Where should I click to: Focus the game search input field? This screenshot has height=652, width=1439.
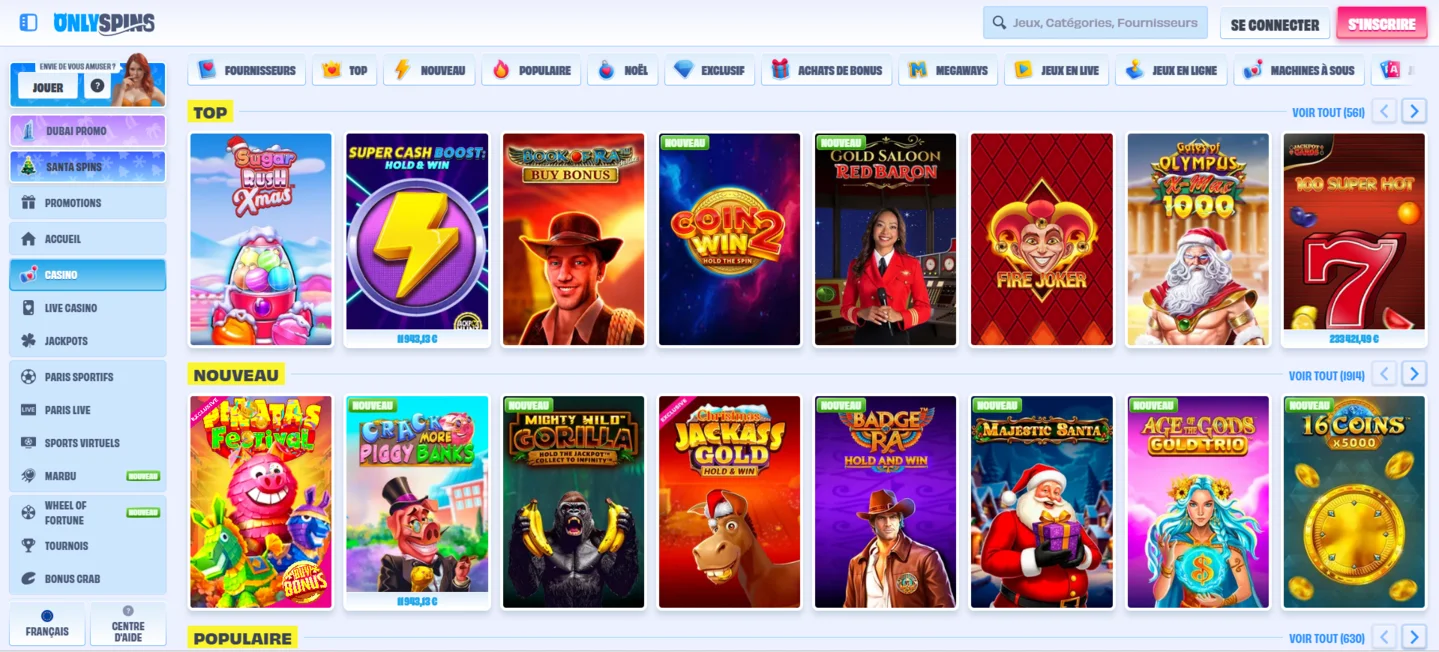point(1095,22)
